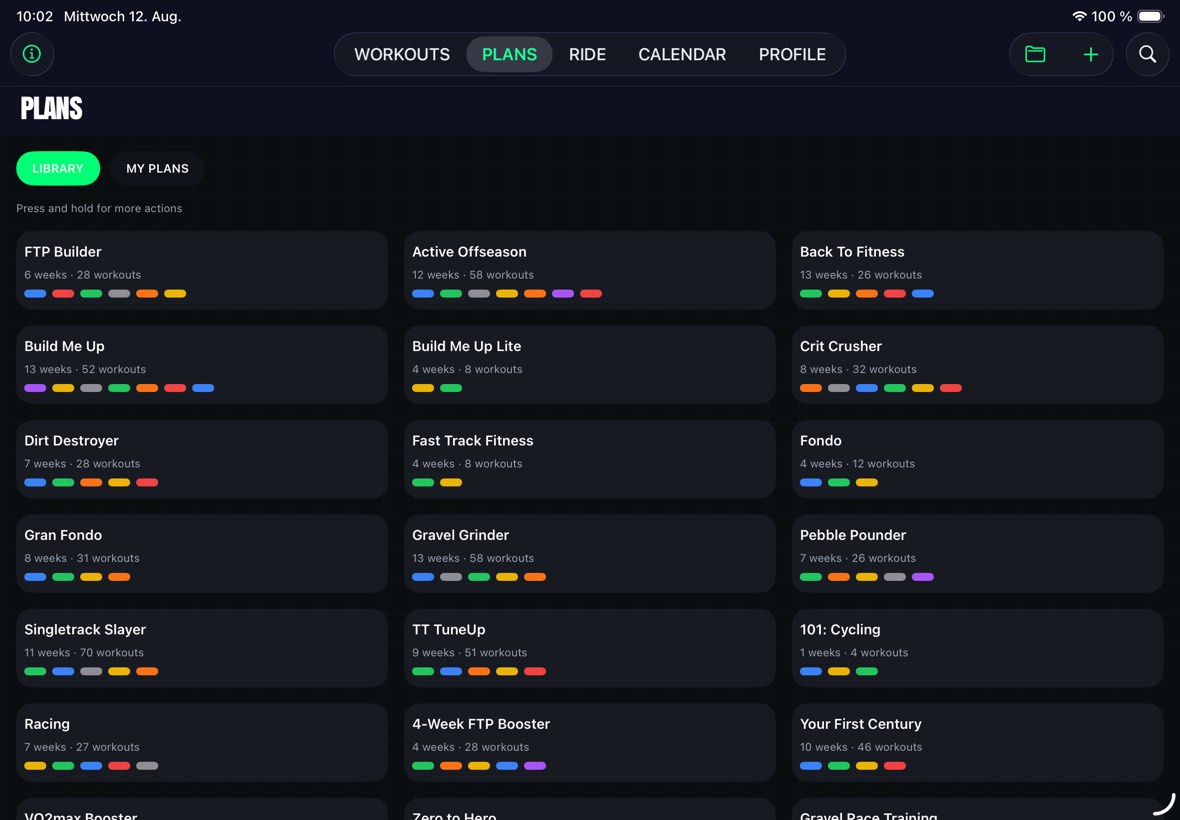Click '6 weeks · 28 workouts' text
The width and height of the screenshot is (1180, 820).
pyautogui.click(x=83, y=275)
